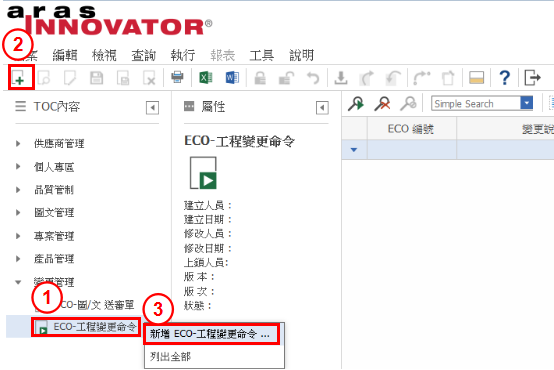The height and width of the screenshot is (370, 554).
Task: Collapse the 變更管理 tree node
Action: click(x=18, y=282)
